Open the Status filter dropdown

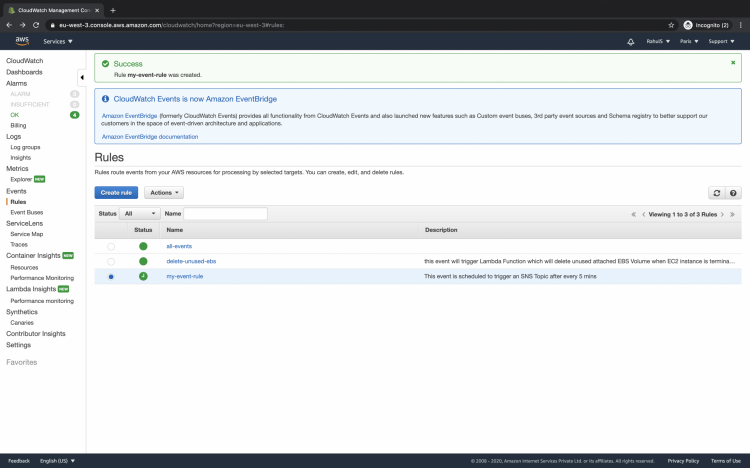point(140,213)
